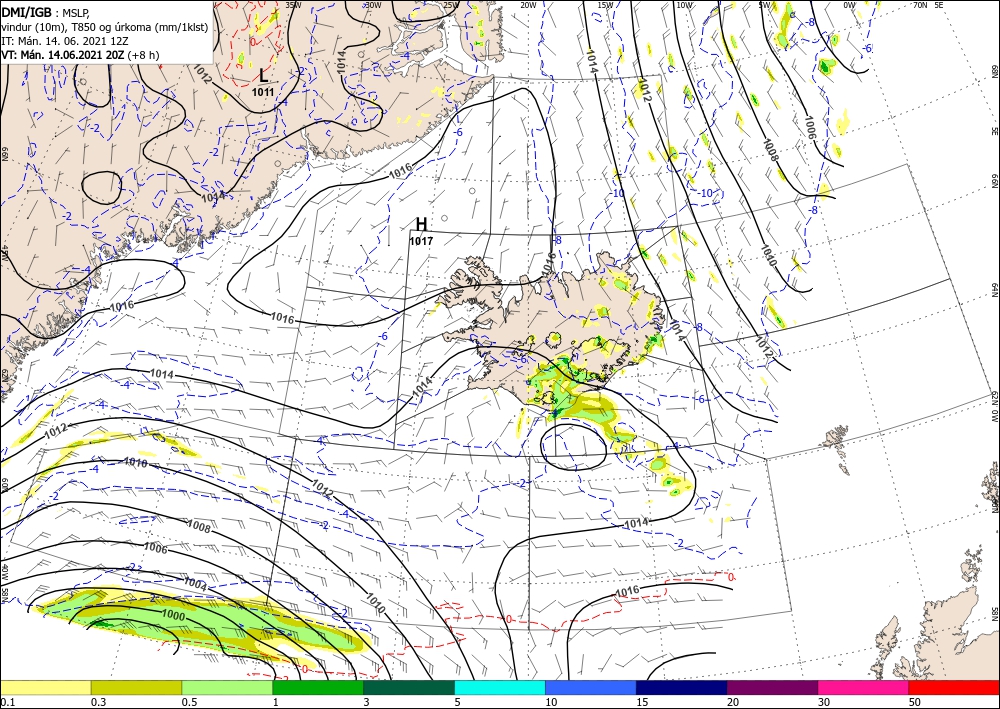Select the green 1–3 legend swatch
Image resolution: width=1000 pixels, height=709 pixels.
(318, 687)
